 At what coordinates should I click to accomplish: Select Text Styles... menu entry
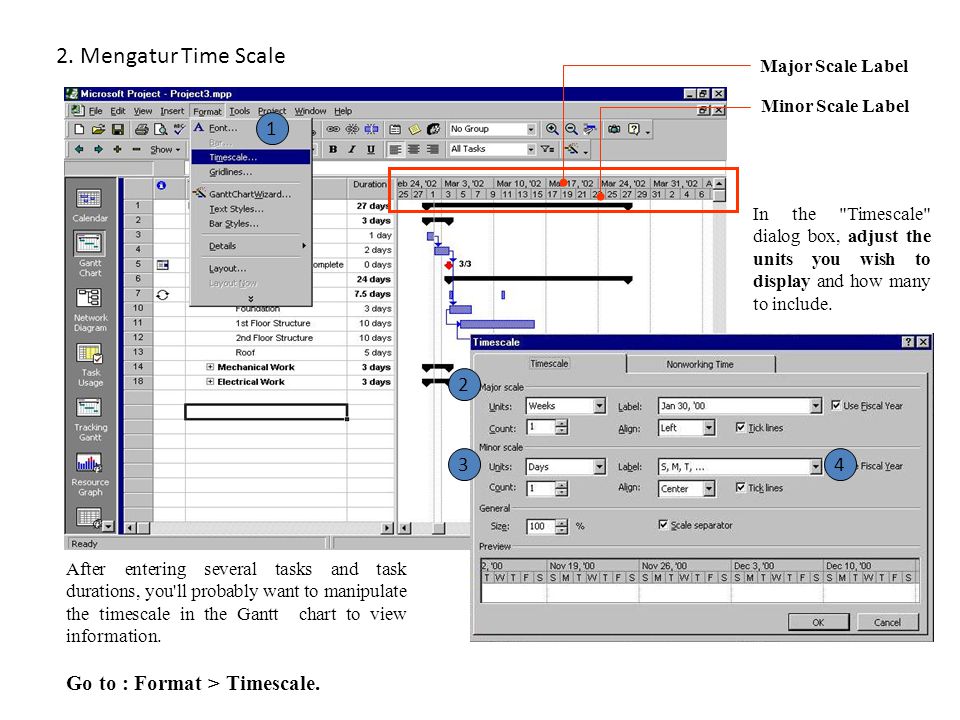pos(251,209)
